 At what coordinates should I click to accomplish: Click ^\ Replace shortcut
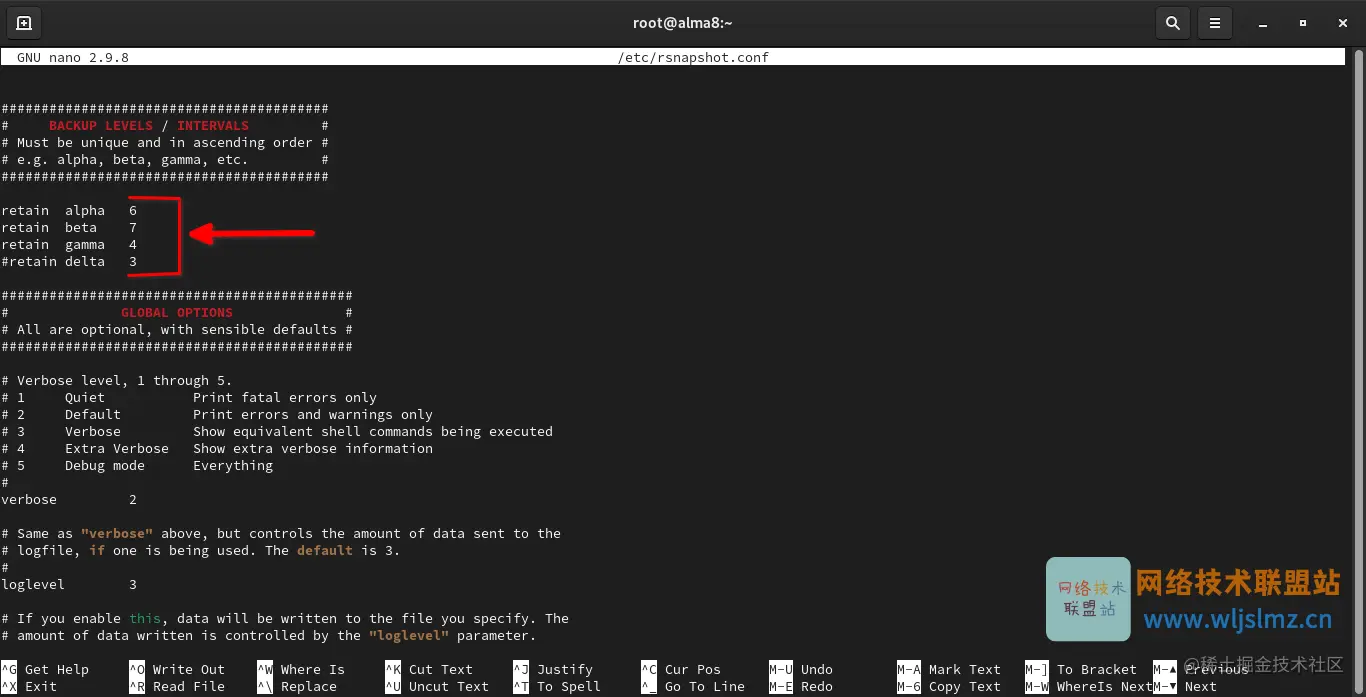click(x=297, y=687)
